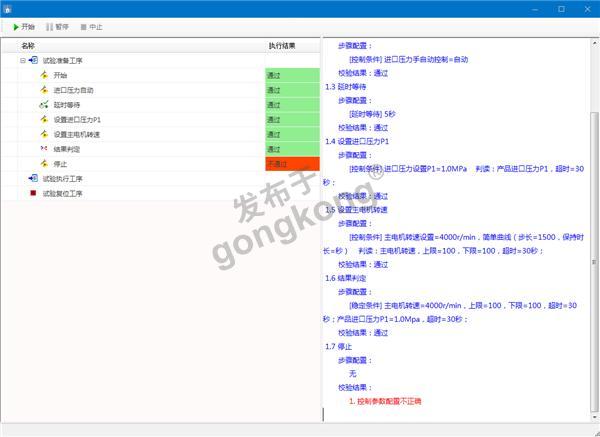Click the 试验执行工序 process icon
Screen dimensions: 600x437
pyautogui.click(x=33, y=178)
